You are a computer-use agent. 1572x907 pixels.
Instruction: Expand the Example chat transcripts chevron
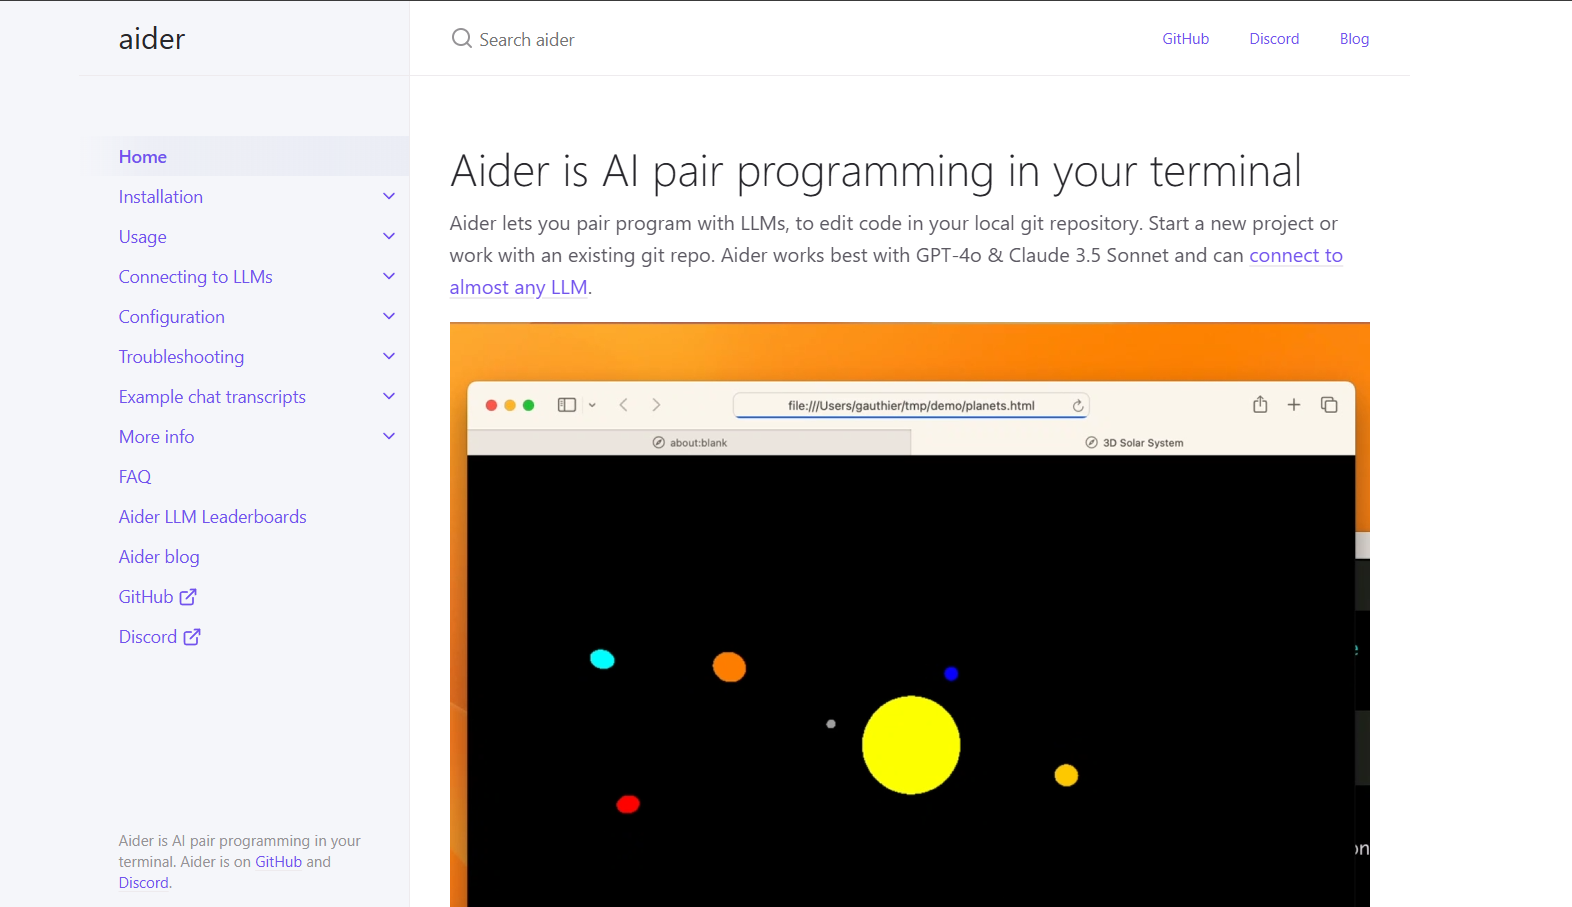(x=389, y=397)
